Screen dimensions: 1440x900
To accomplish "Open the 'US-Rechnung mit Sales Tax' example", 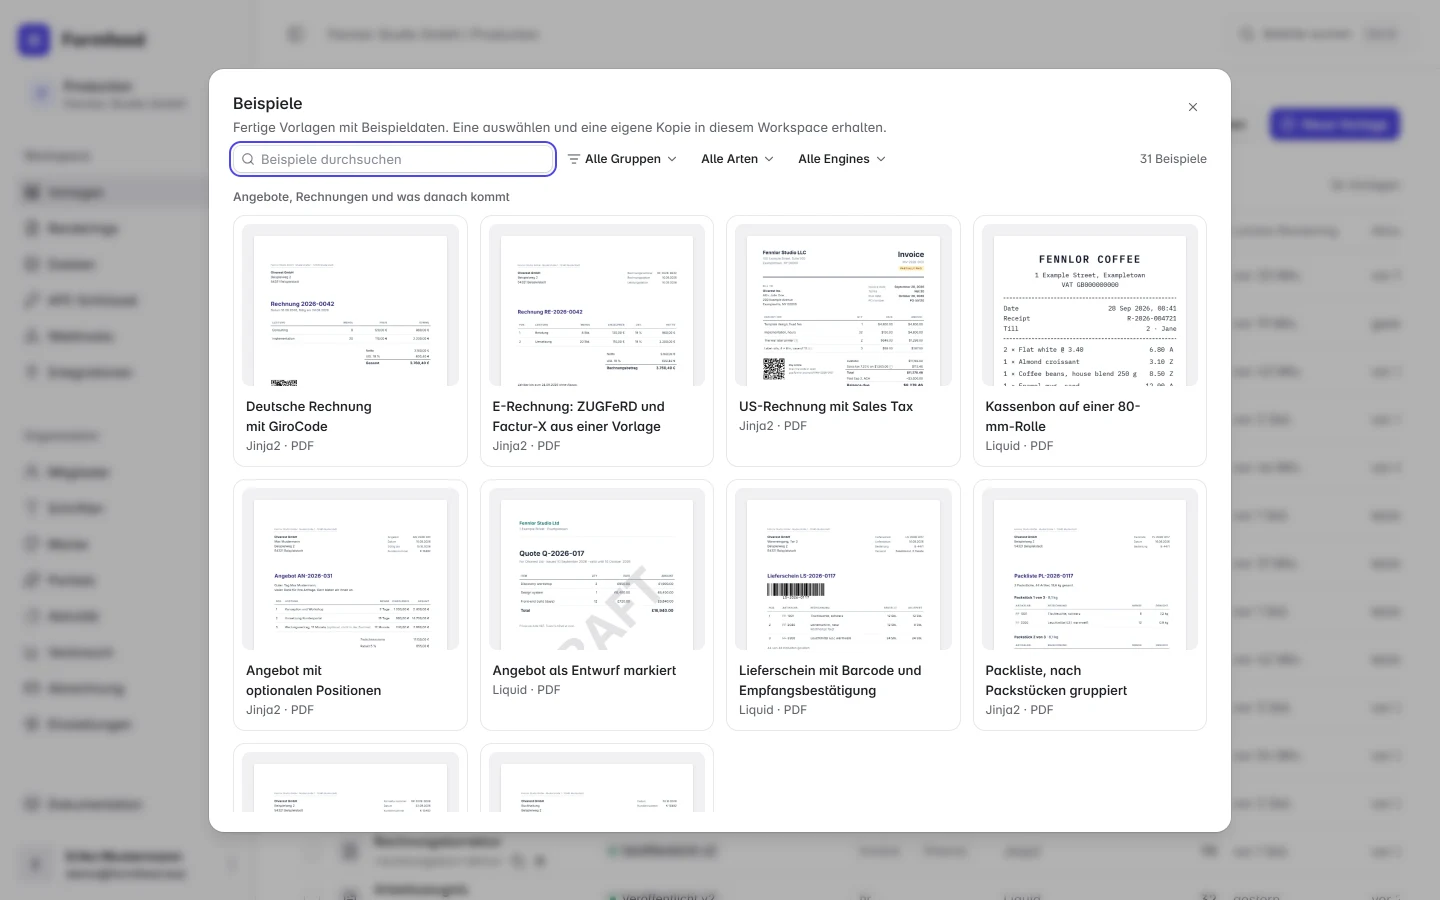I will tap(843, 341).
